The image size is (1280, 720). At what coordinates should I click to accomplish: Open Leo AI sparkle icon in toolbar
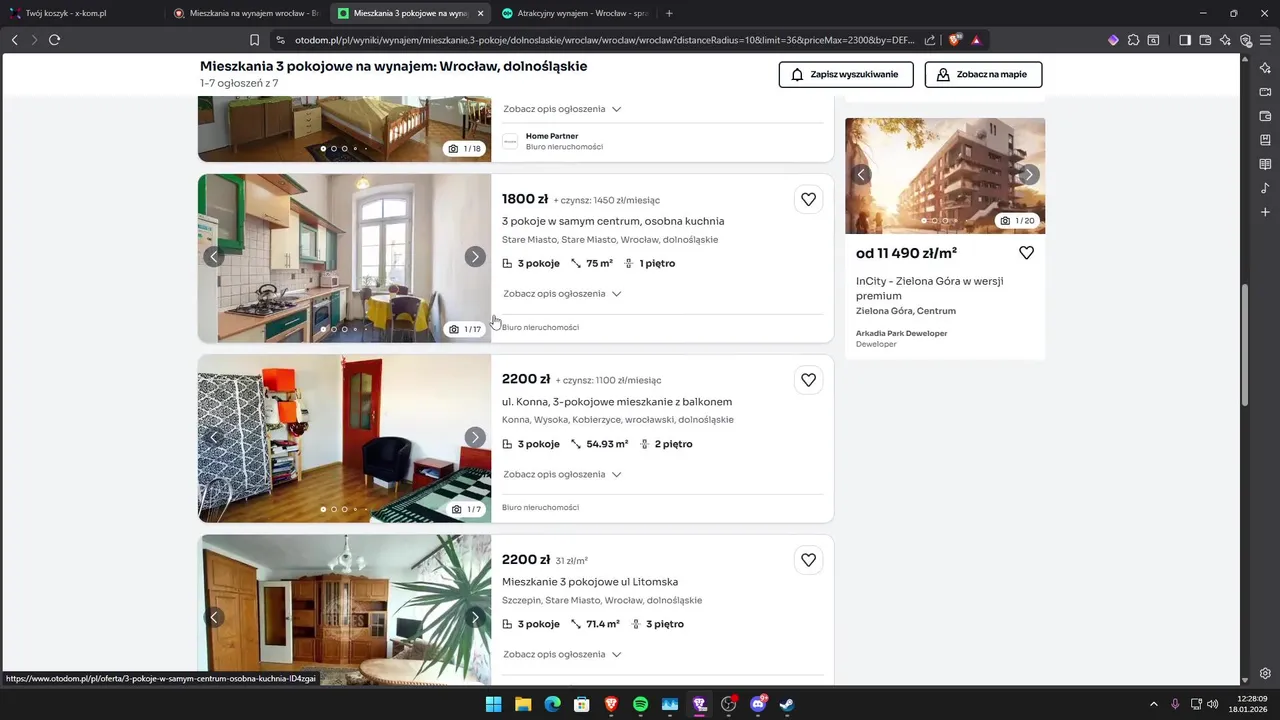point(1226,40)
